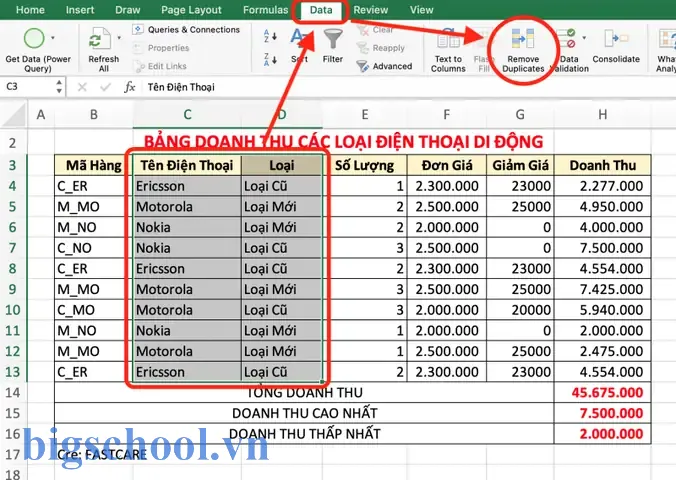Screen dimensions: 676x480
Task: Click the DOANH THU CAO NHẤT label cell
Action: pos(304,413)
